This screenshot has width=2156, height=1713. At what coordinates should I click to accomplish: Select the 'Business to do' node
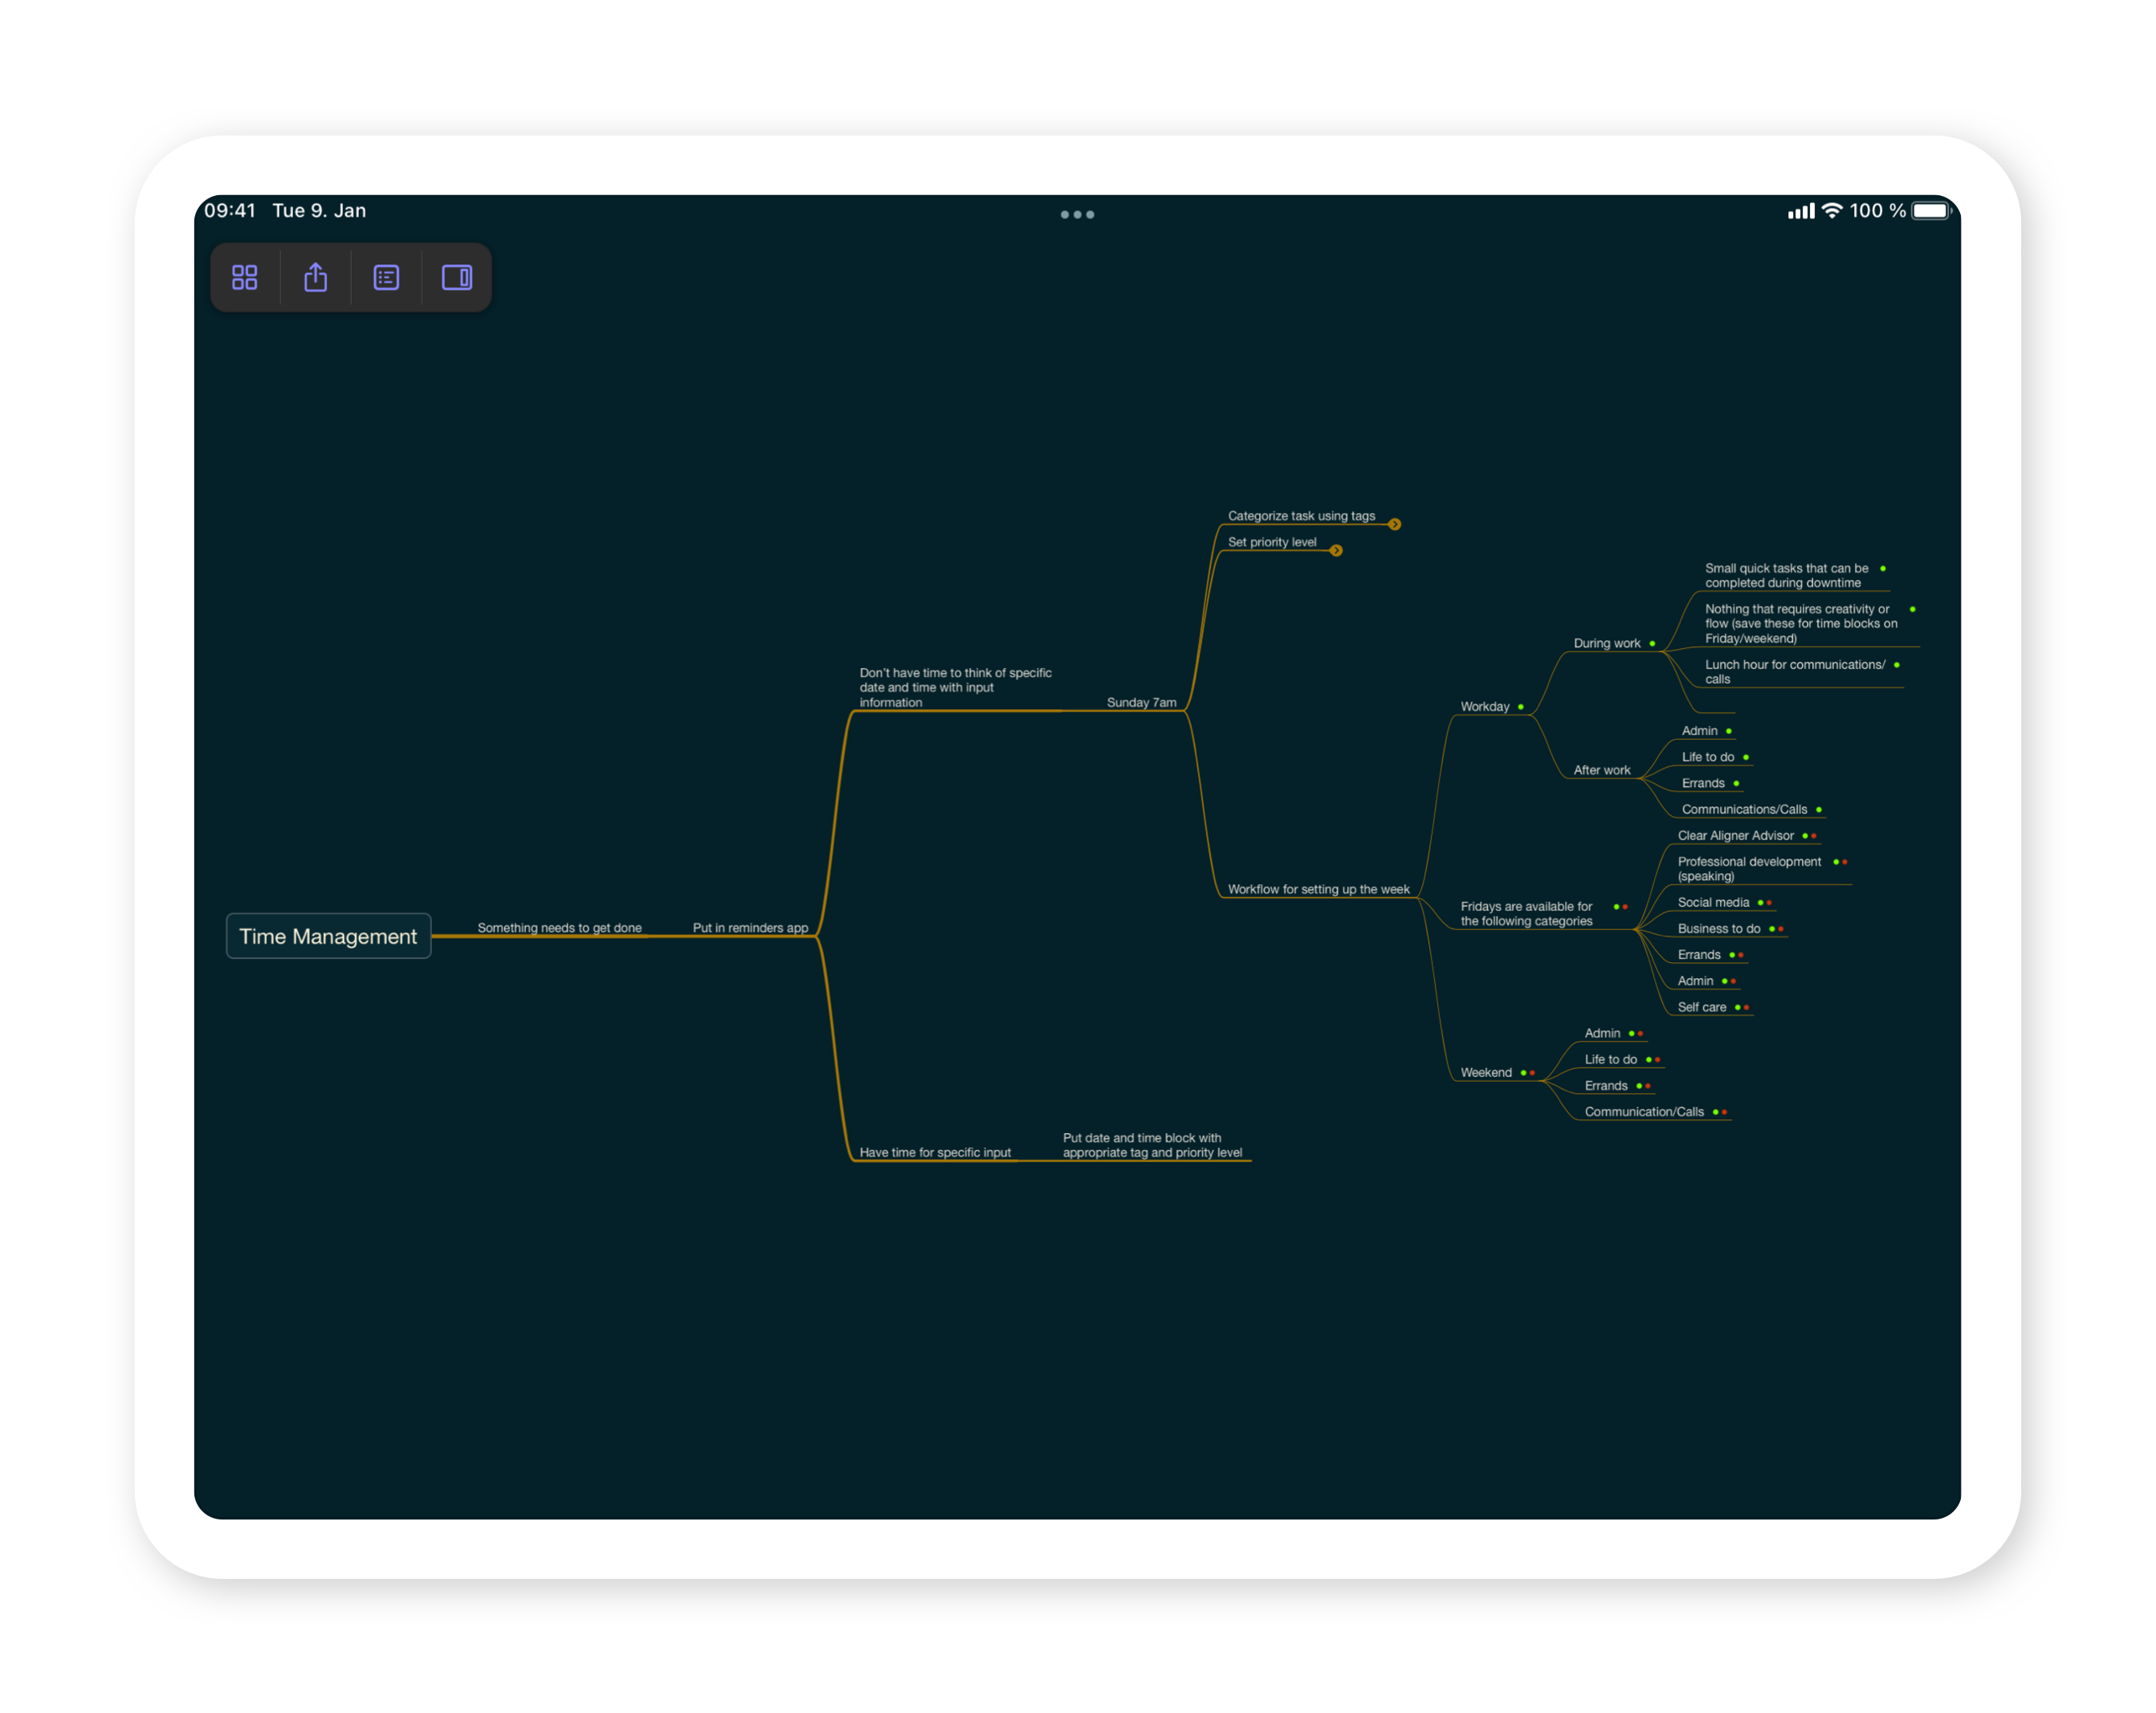pyautogui.click(x=1718, y=929)
